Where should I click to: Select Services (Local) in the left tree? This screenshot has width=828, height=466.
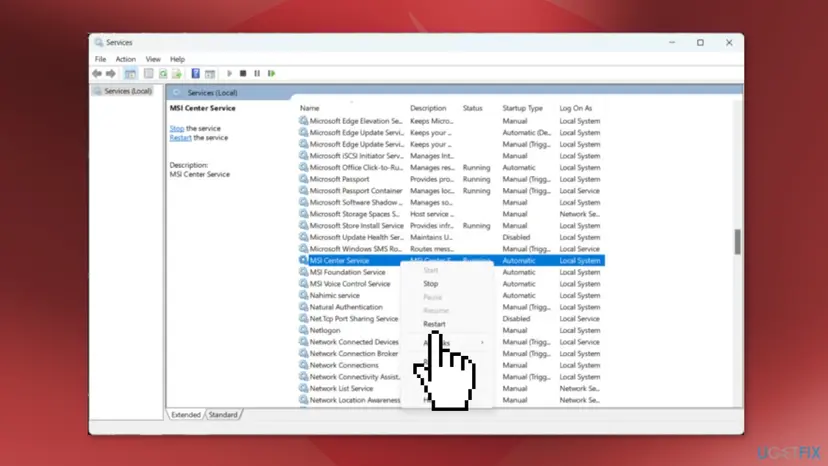pos(127,91)
